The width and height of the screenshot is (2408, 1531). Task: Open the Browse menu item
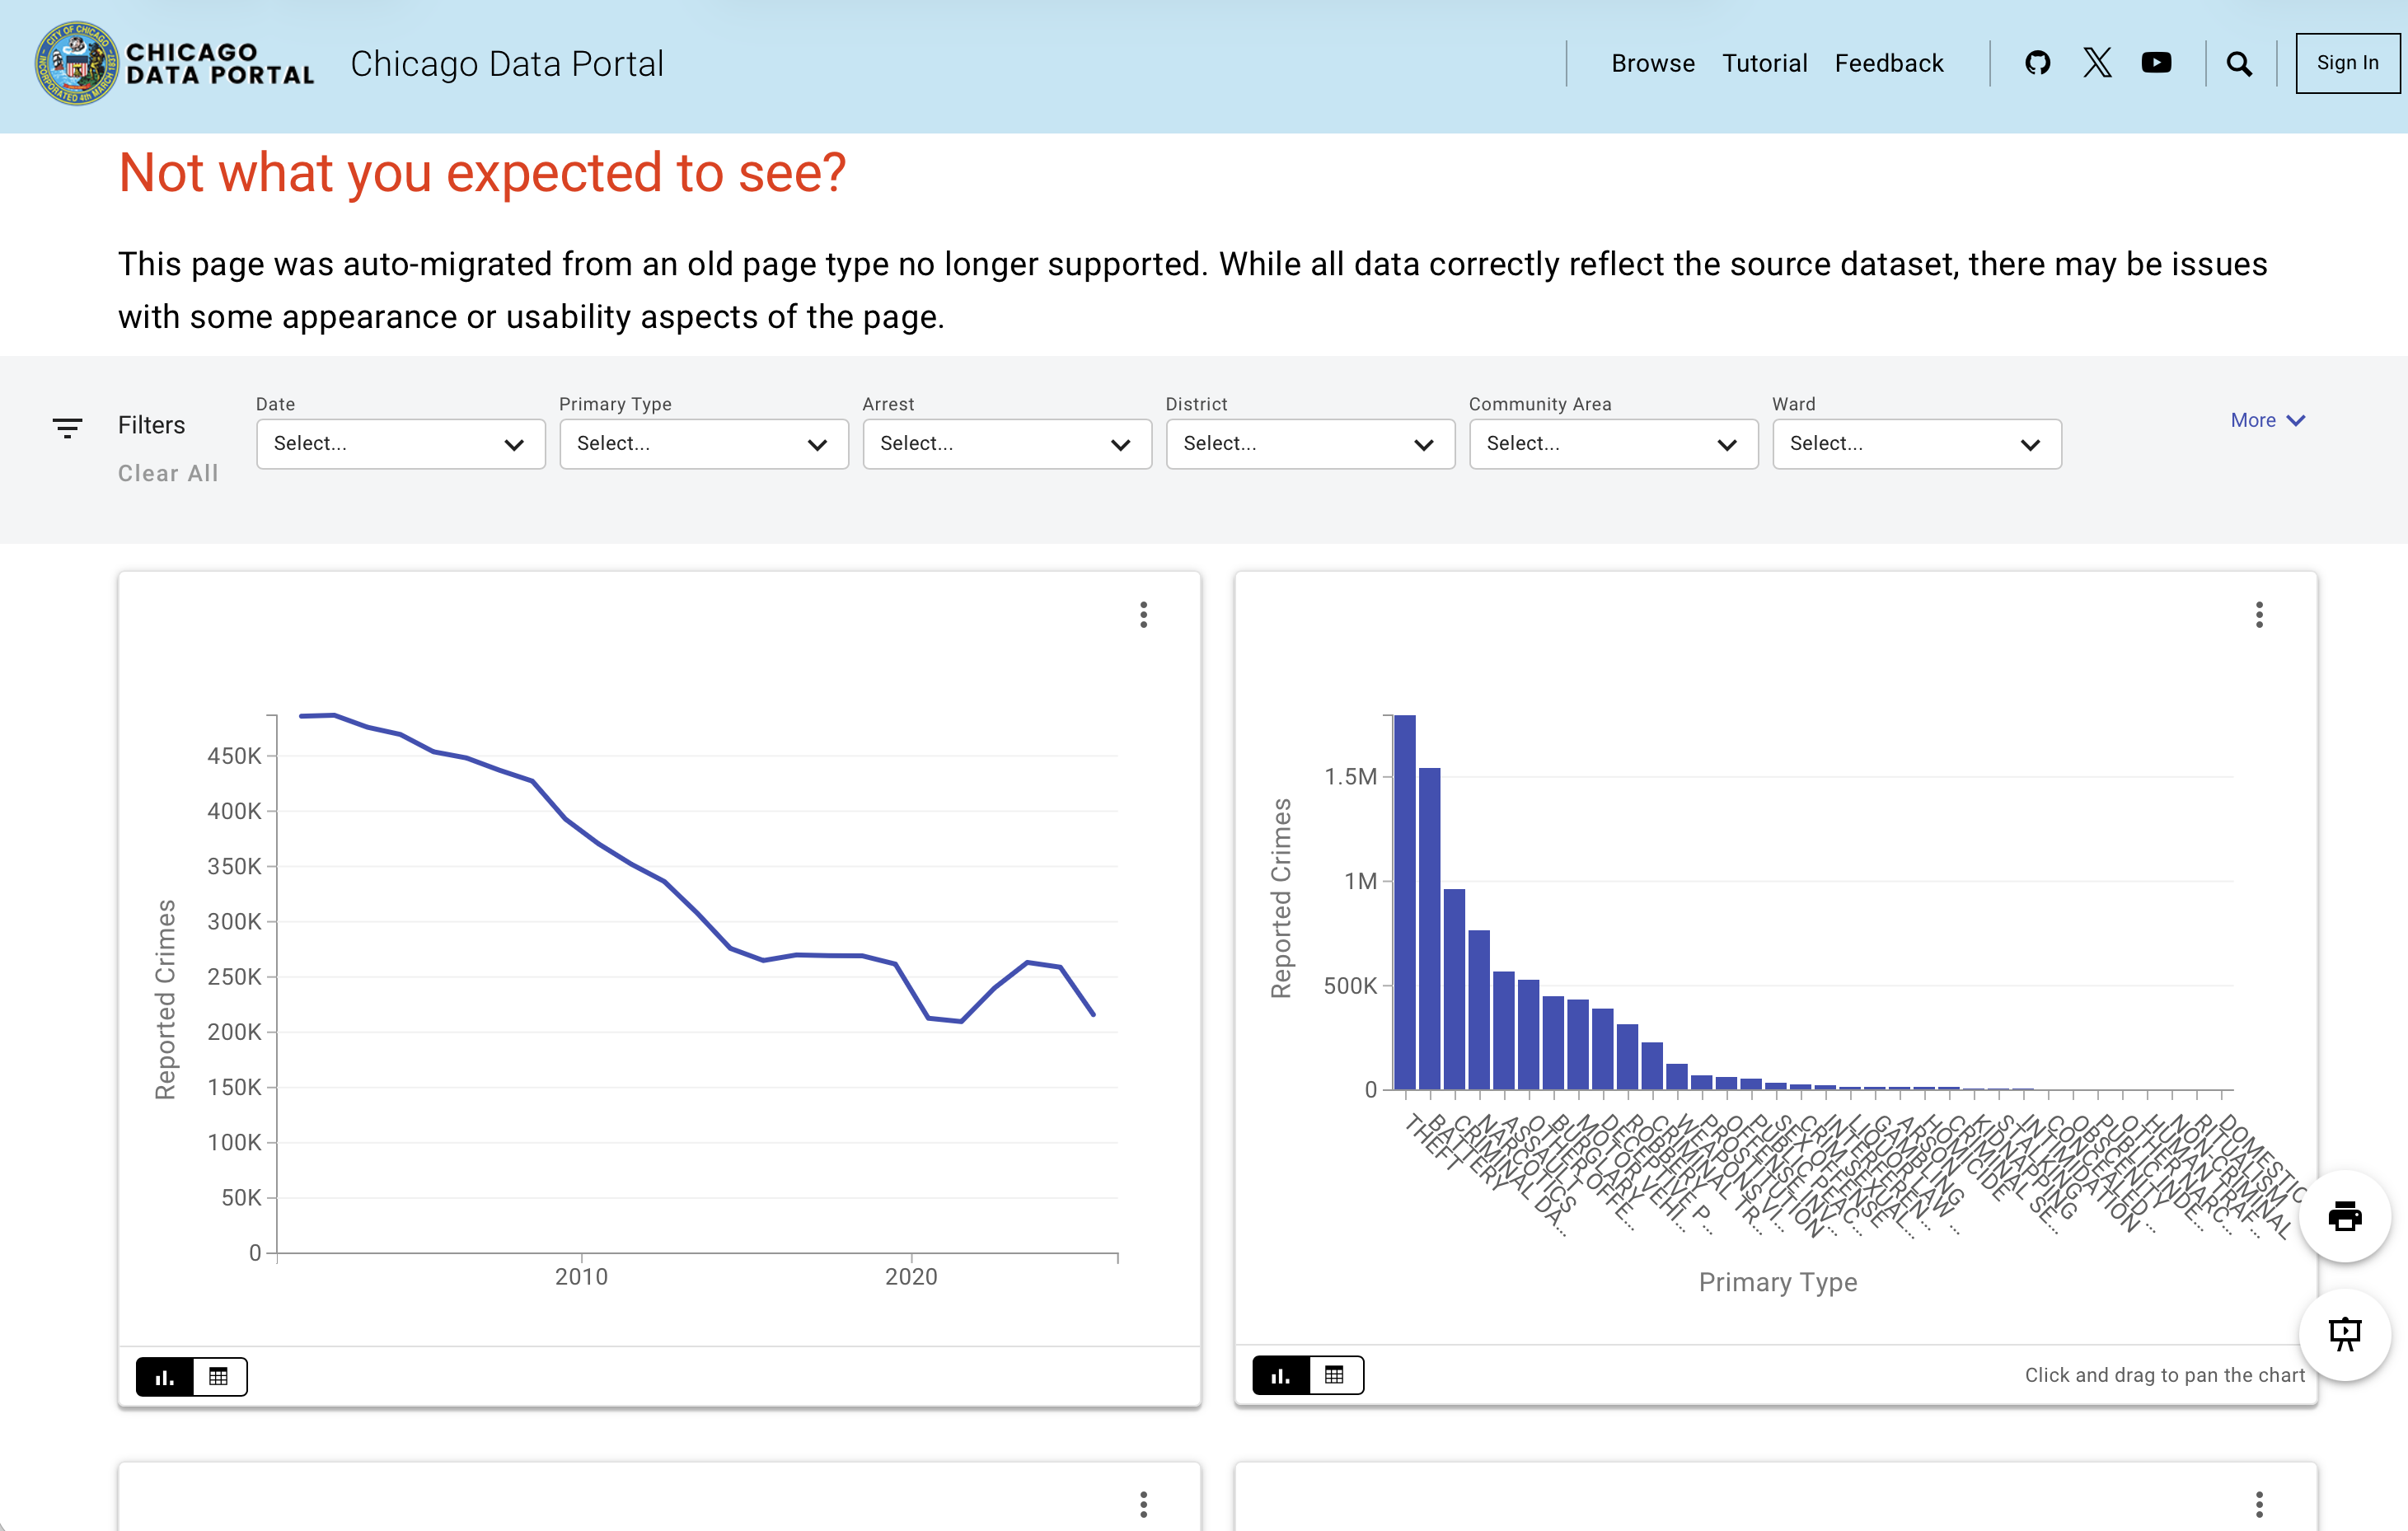click(x=1652, y=63)
